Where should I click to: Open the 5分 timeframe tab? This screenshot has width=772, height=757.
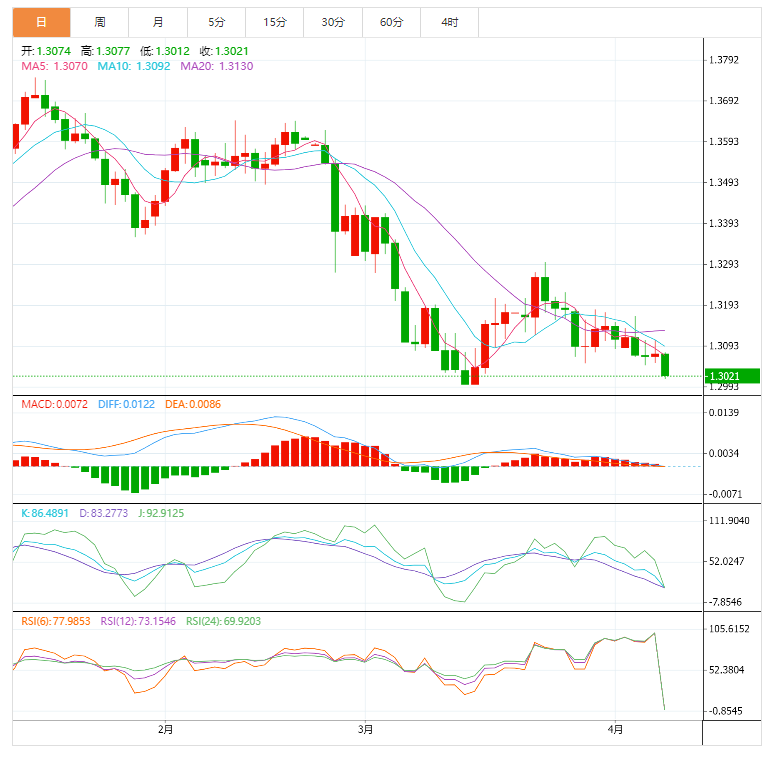[x=216, y=22]
